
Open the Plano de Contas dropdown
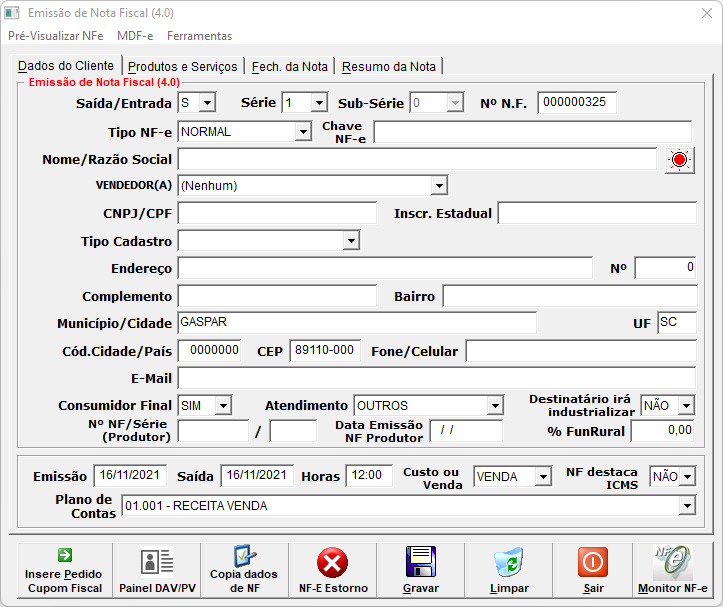point(686,507)
